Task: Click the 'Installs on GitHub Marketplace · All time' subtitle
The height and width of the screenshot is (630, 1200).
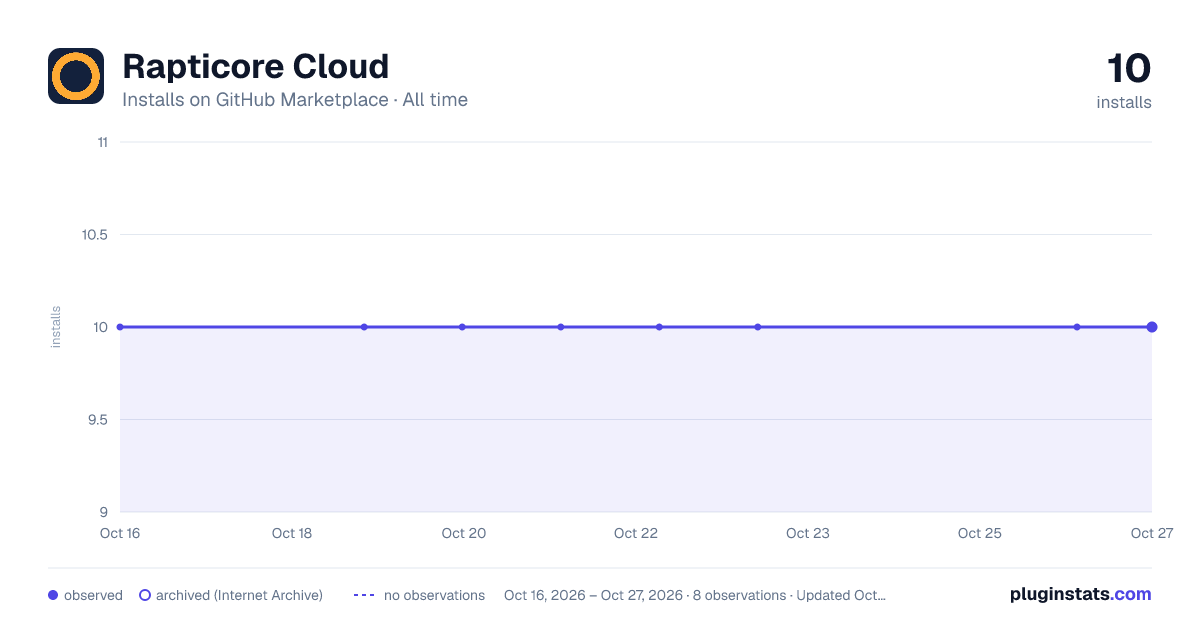Action: pyautogui.click(x=295, y=100)
